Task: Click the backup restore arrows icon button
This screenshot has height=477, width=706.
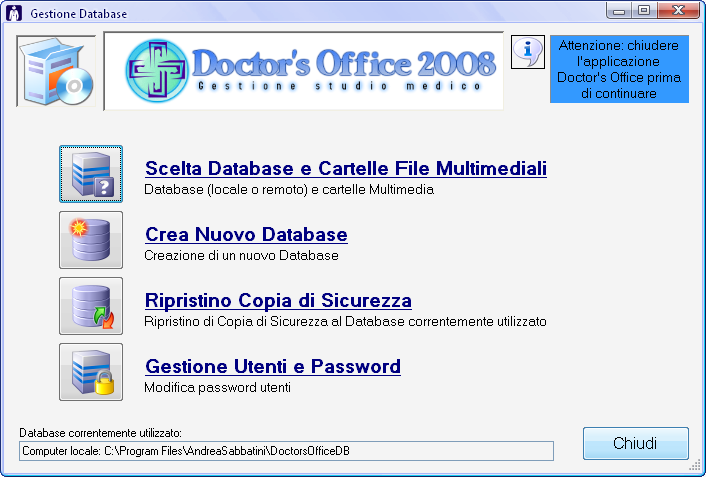Action: (91, 306)
